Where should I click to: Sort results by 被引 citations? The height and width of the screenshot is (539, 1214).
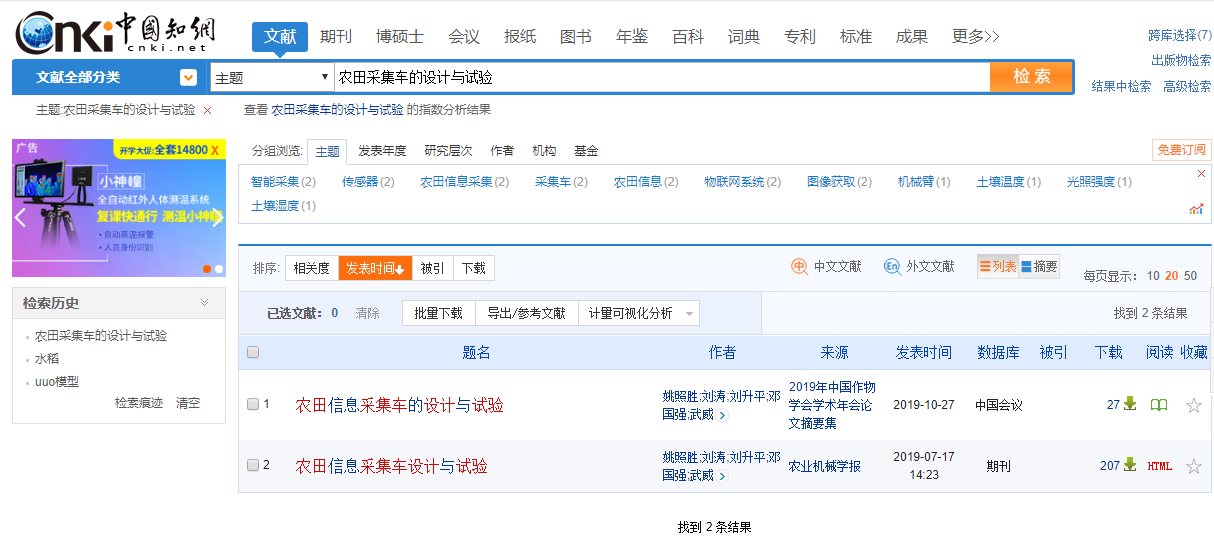[432, 268]
